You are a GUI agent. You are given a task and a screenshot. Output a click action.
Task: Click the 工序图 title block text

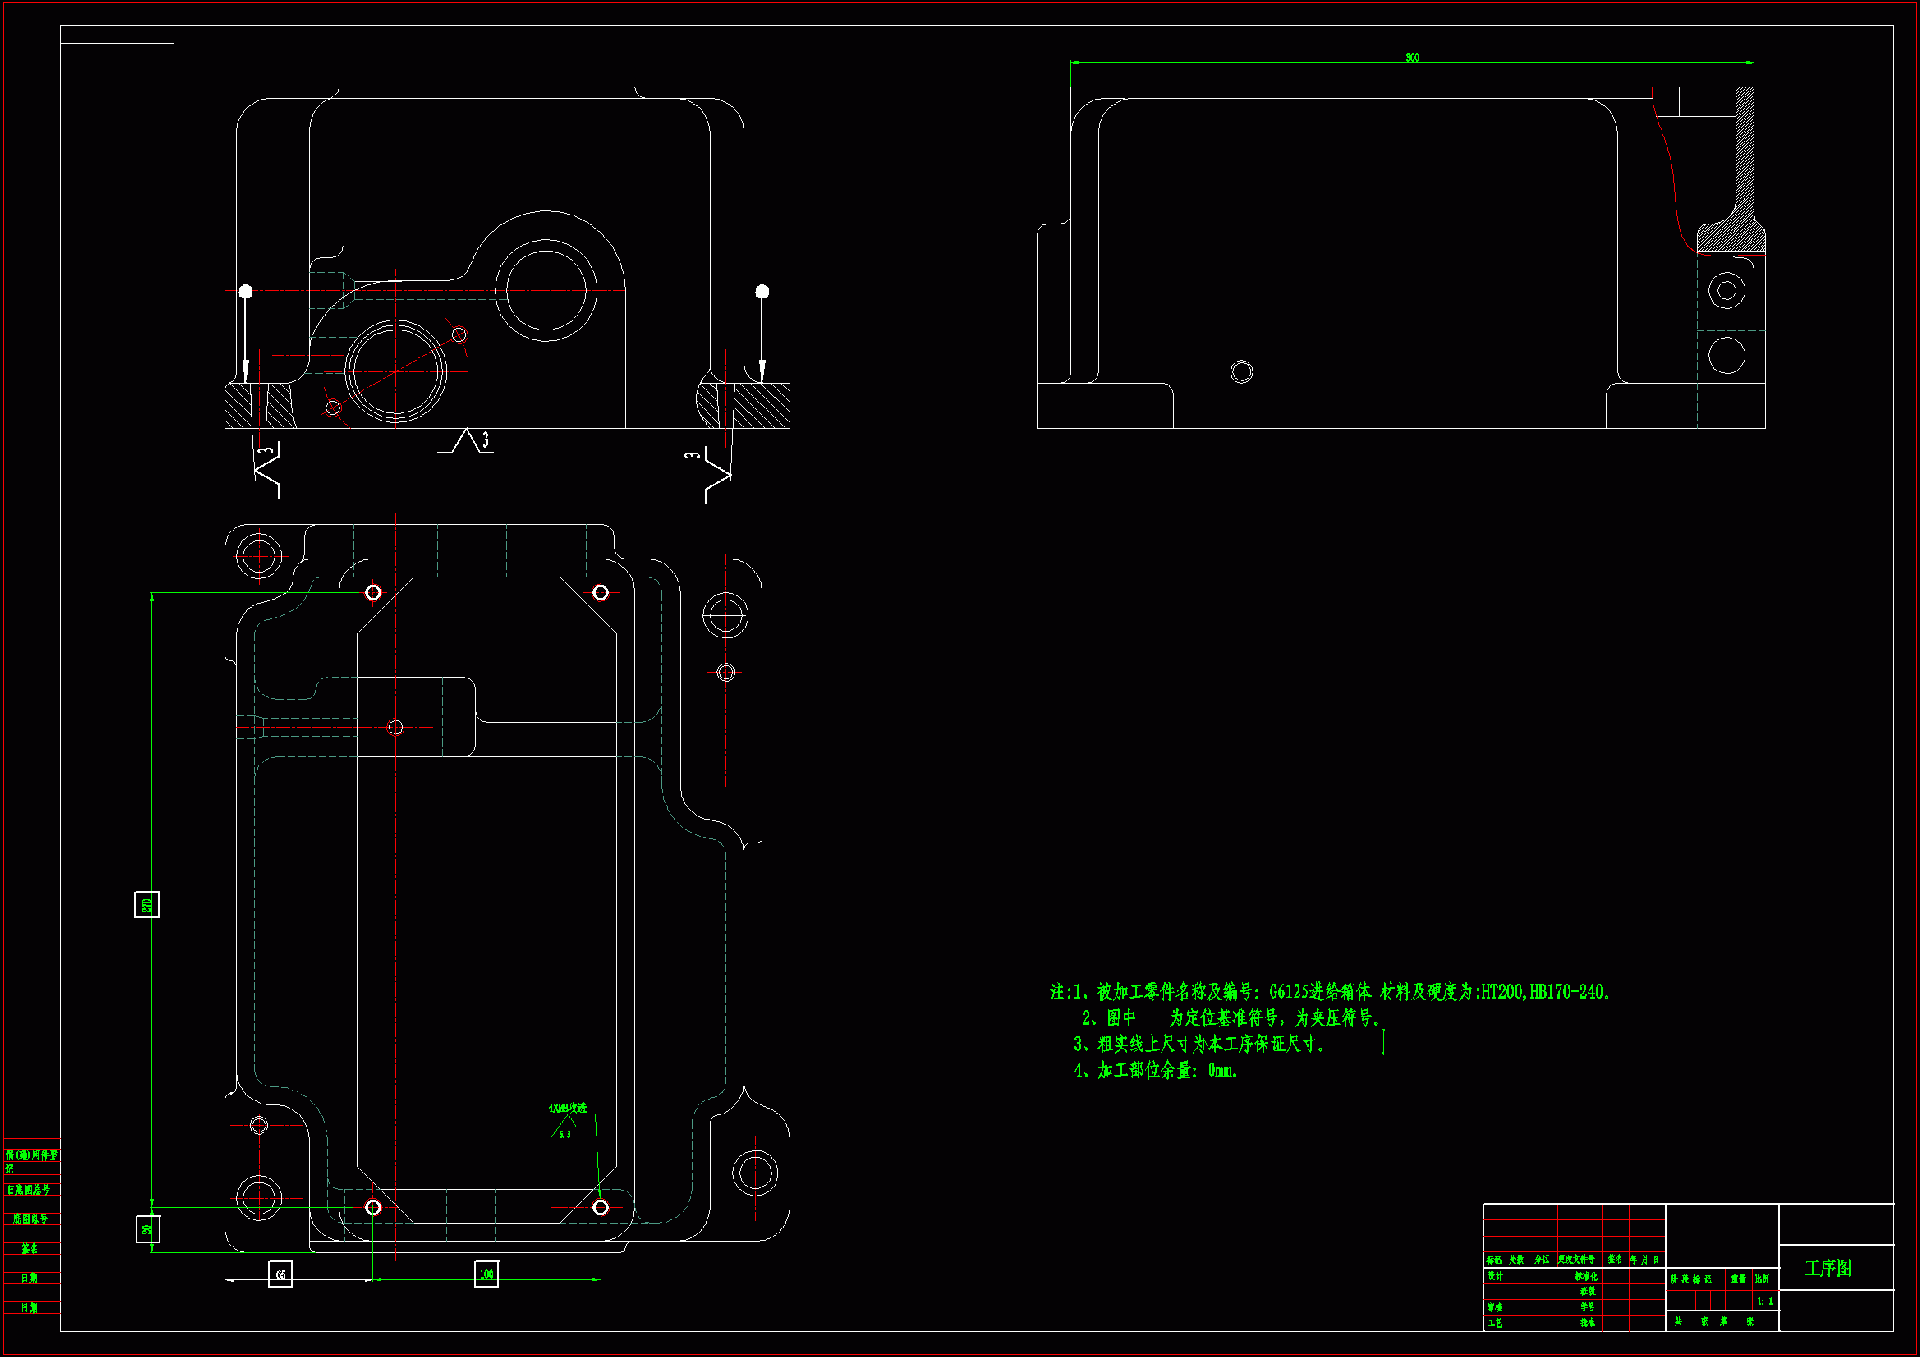pyautogui.click(x=1828, y=1268)
